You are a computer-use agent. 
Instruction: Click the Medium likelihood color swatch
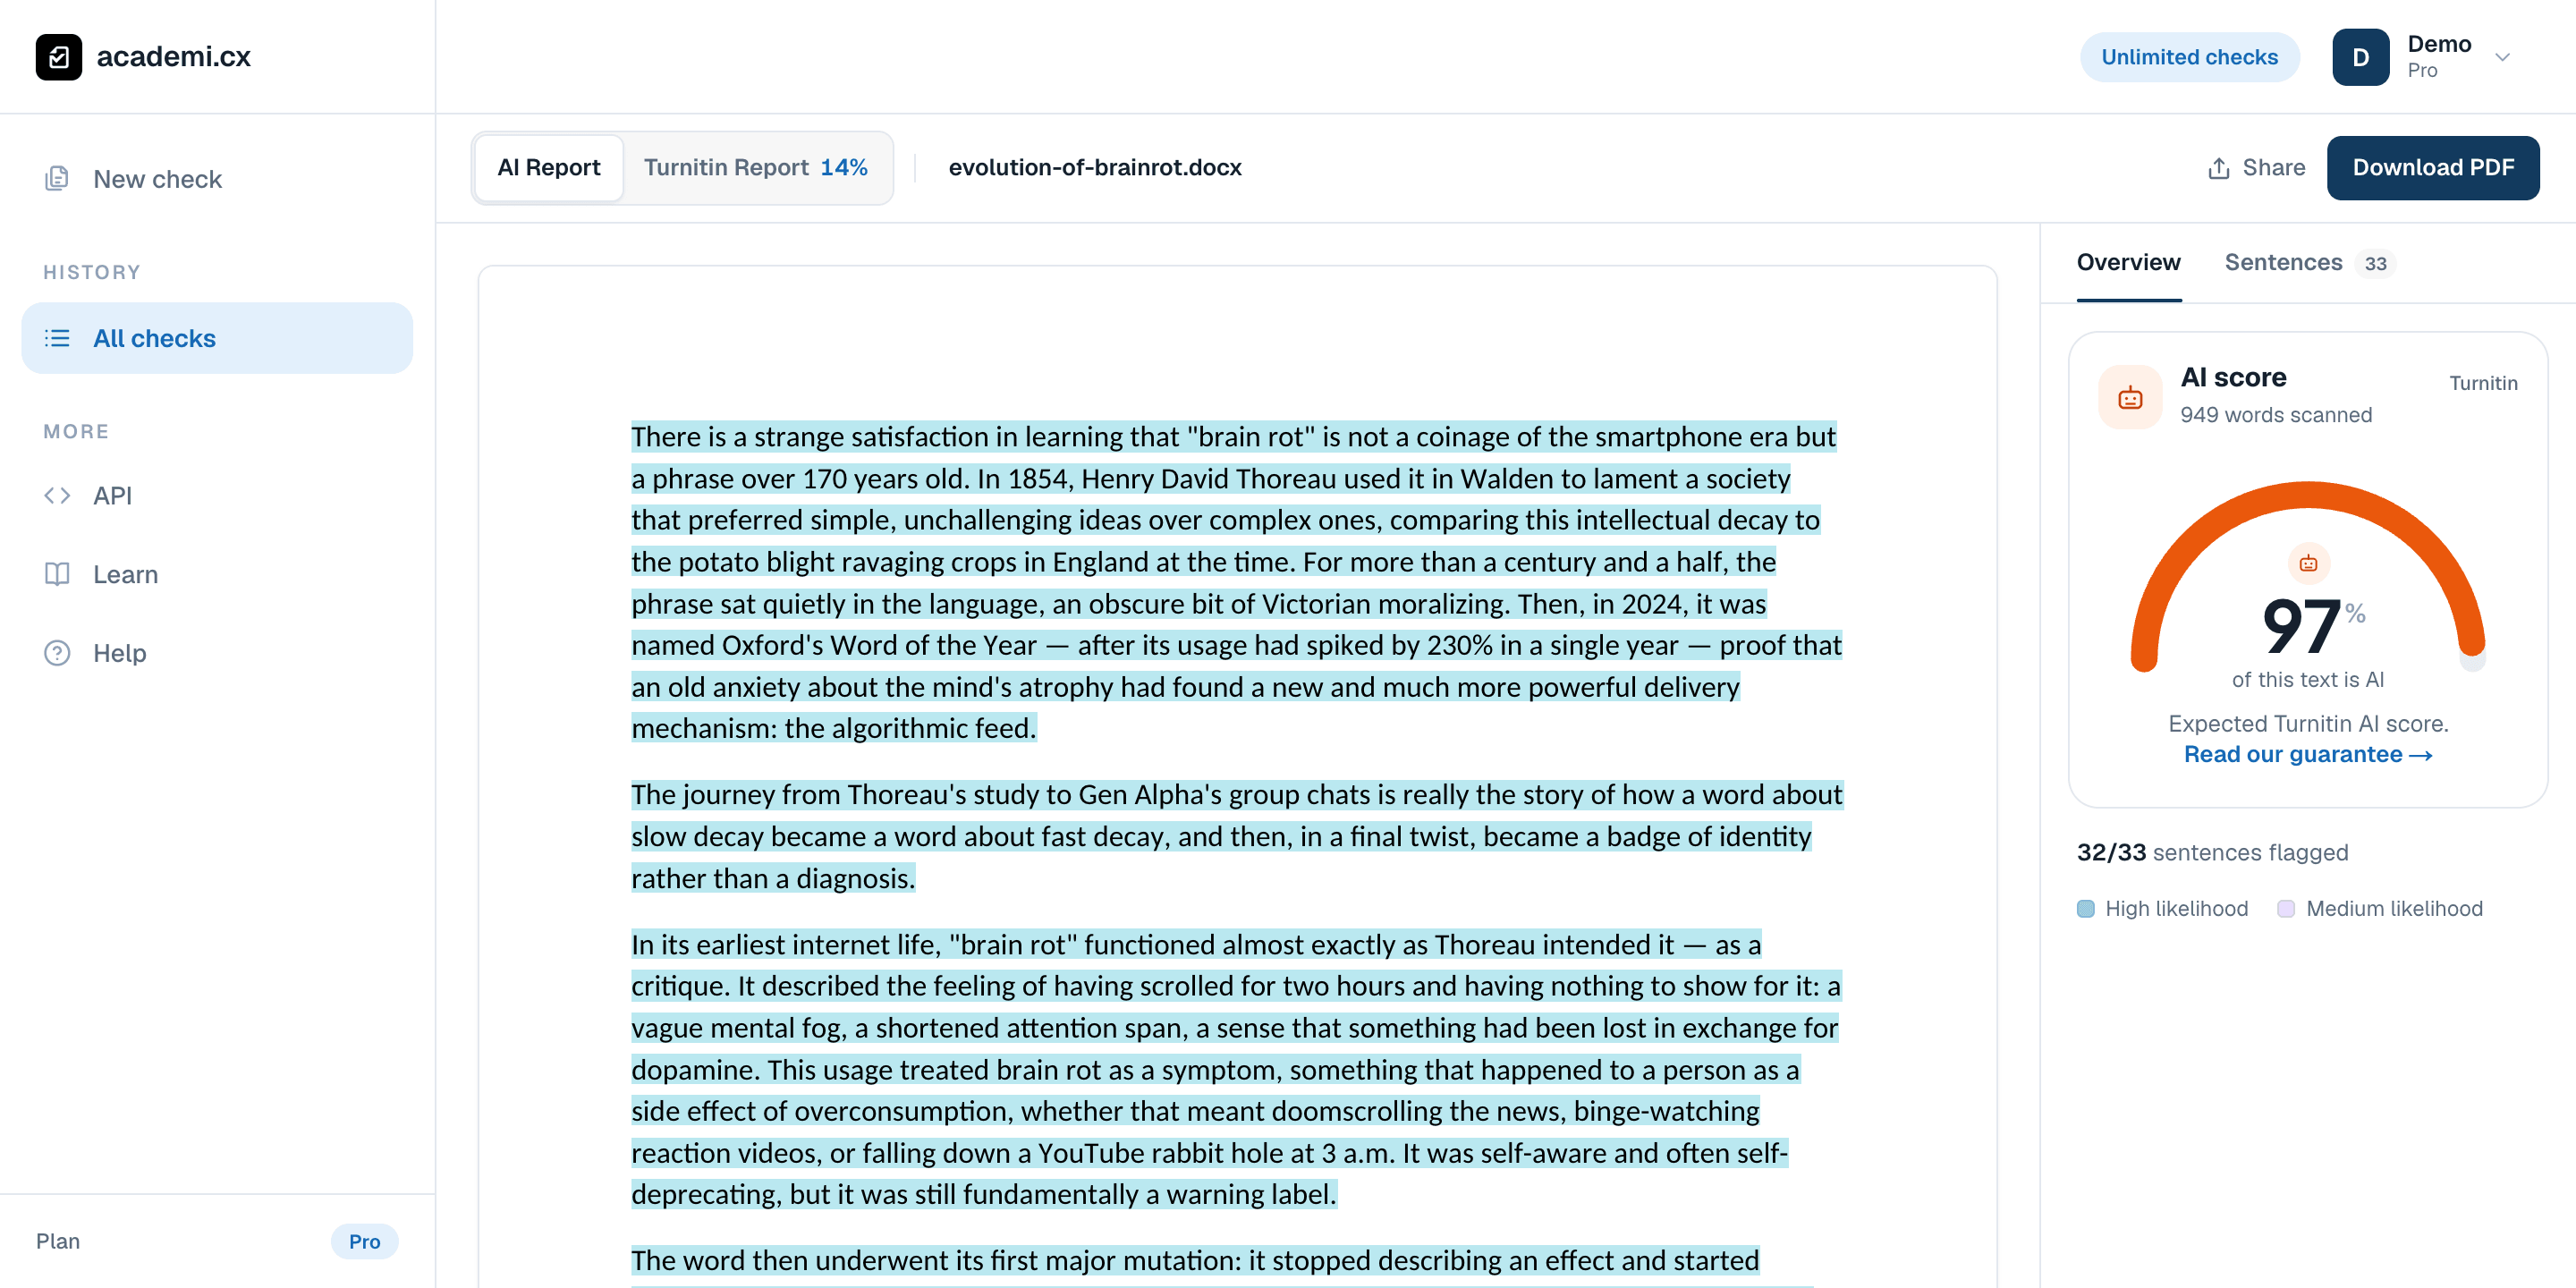2285,909
